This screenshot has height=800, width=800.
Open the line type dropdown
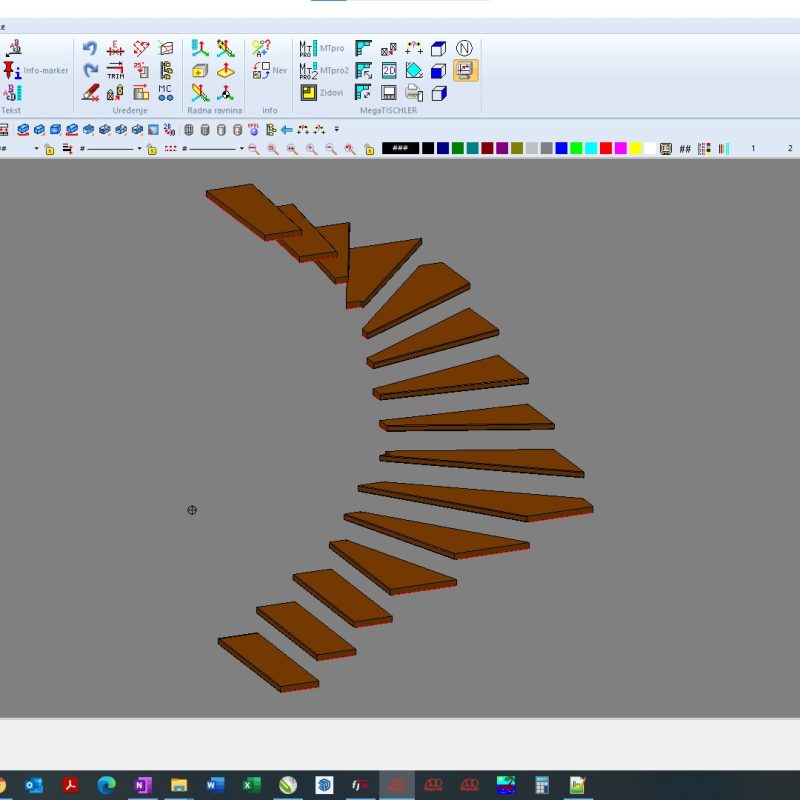139,149
